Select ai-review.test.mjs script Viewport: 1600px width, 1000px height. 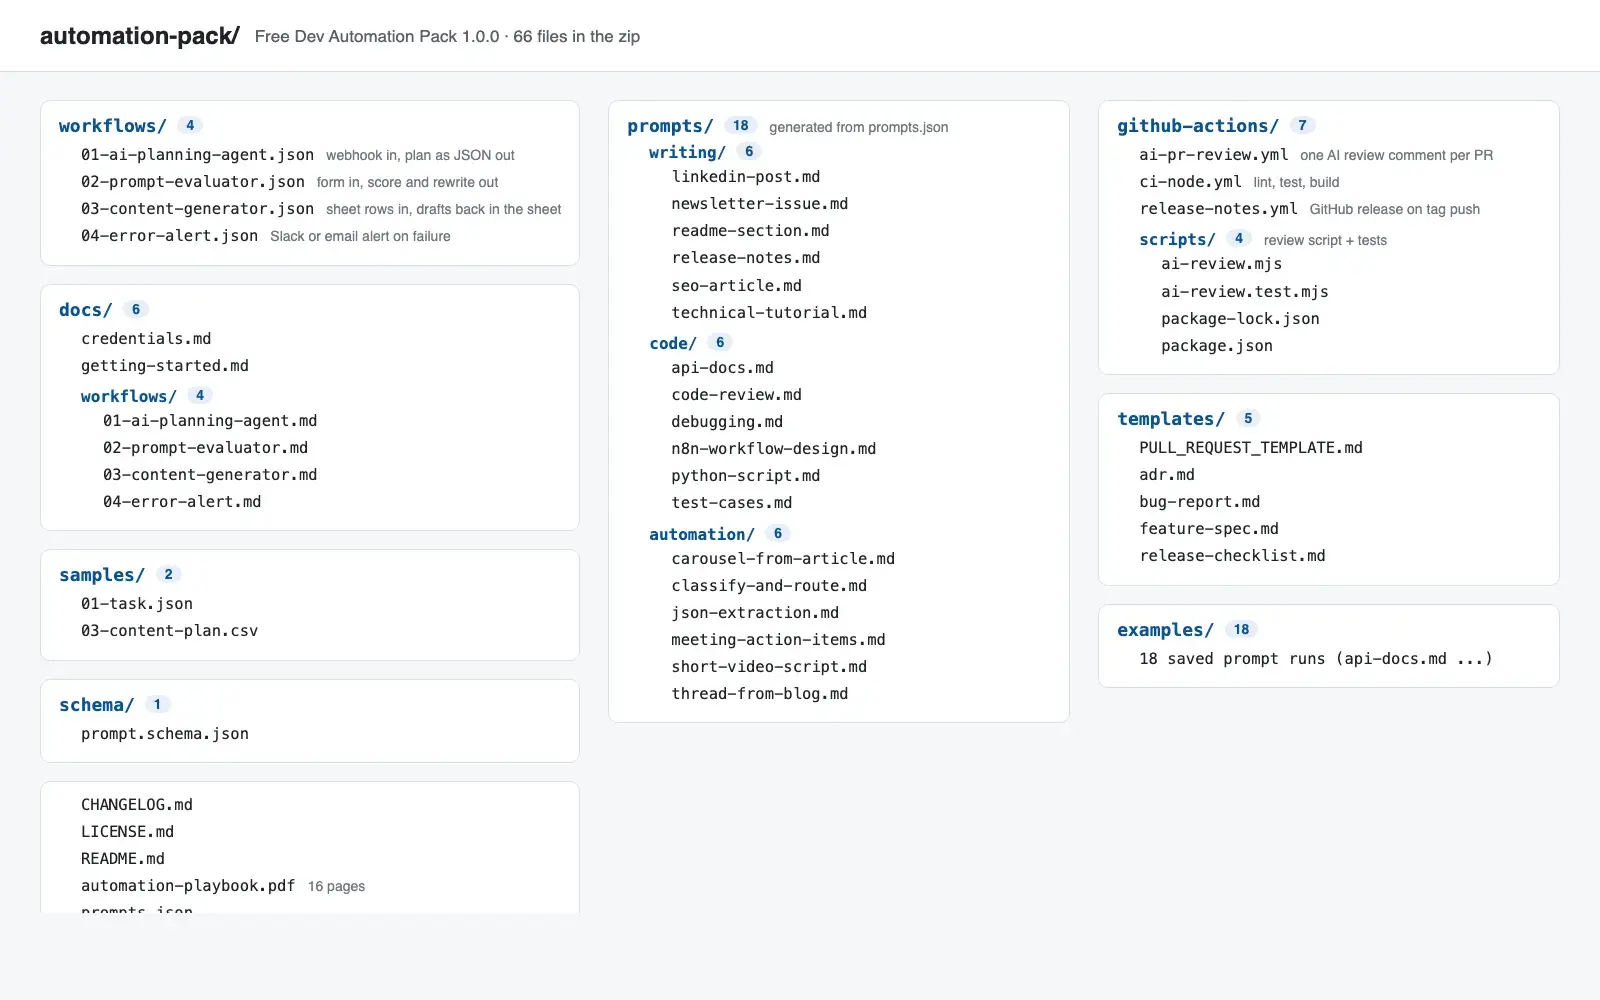pyautogui.click(x=1245, y=292)
